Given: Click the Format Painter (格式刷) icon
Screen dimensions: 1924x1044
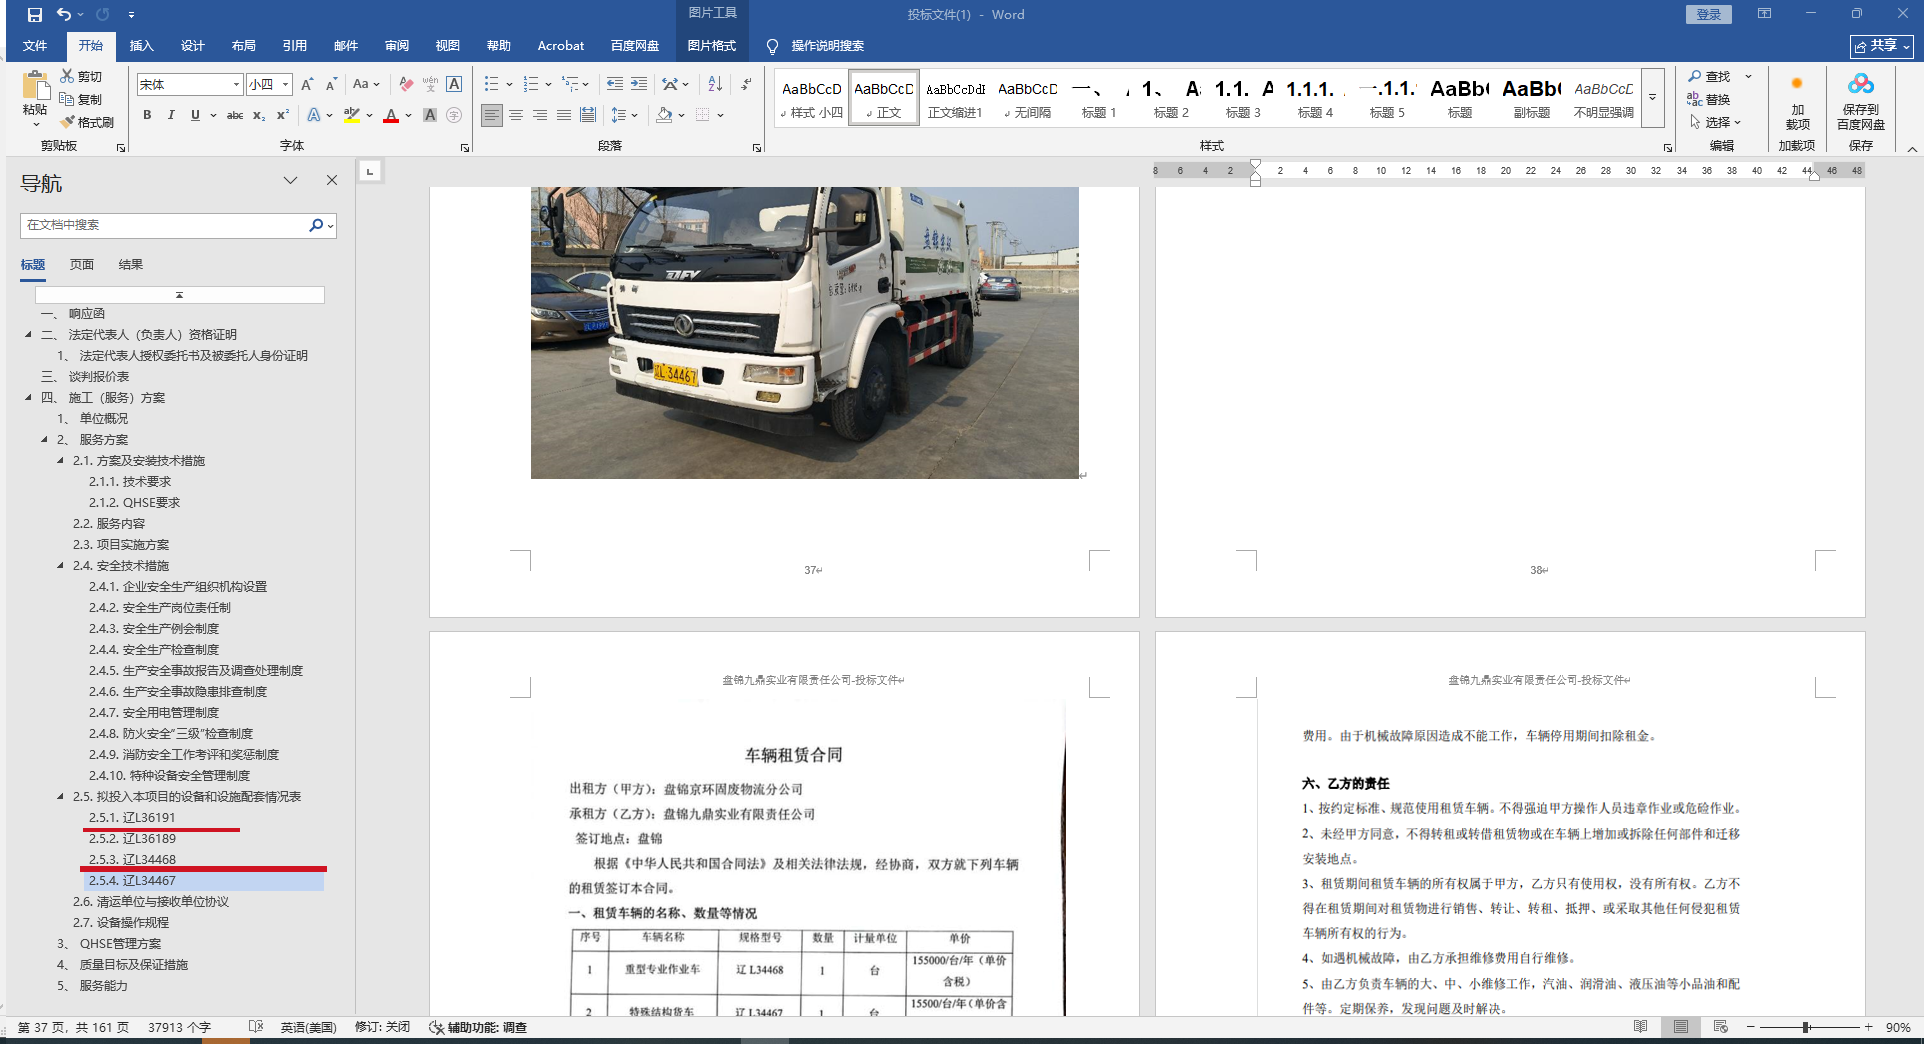Looking at the screenshot, I should (68, 122).
